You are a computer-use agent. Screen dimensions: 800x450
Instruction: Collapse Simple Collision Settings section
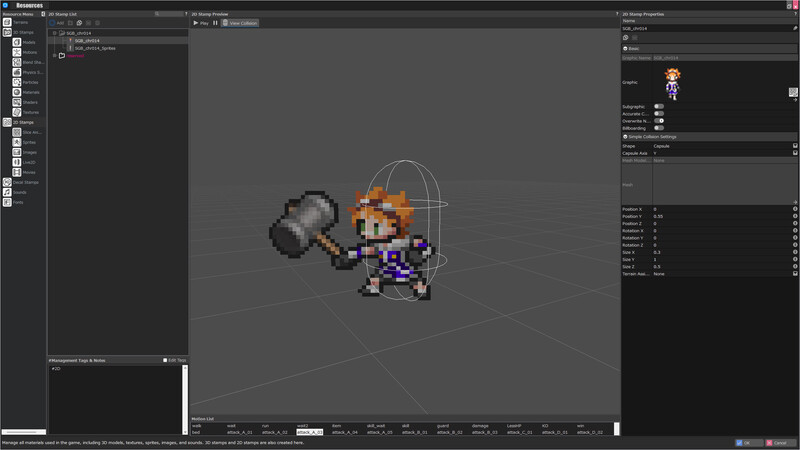(x=626, y=137)
